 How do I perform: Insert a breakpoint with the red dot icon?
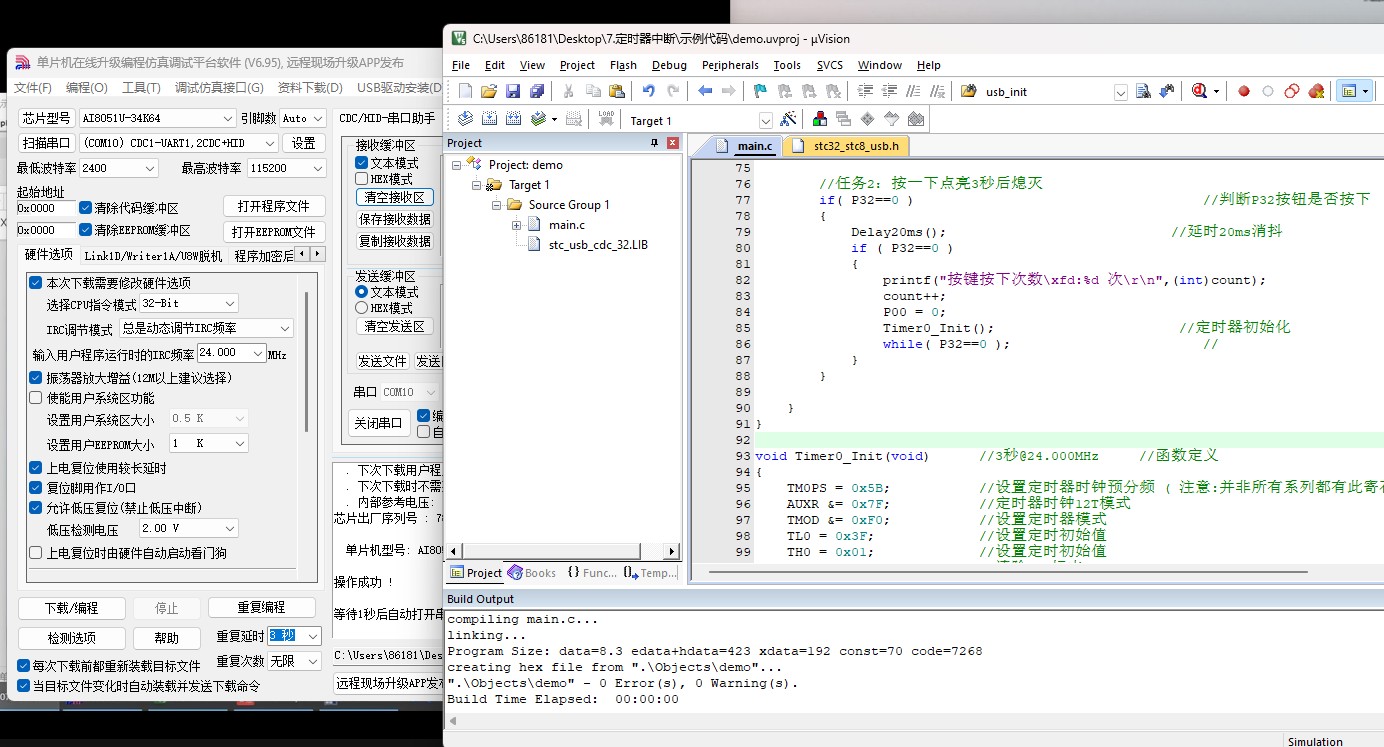pyautogui.click(x=1244, y=91)
